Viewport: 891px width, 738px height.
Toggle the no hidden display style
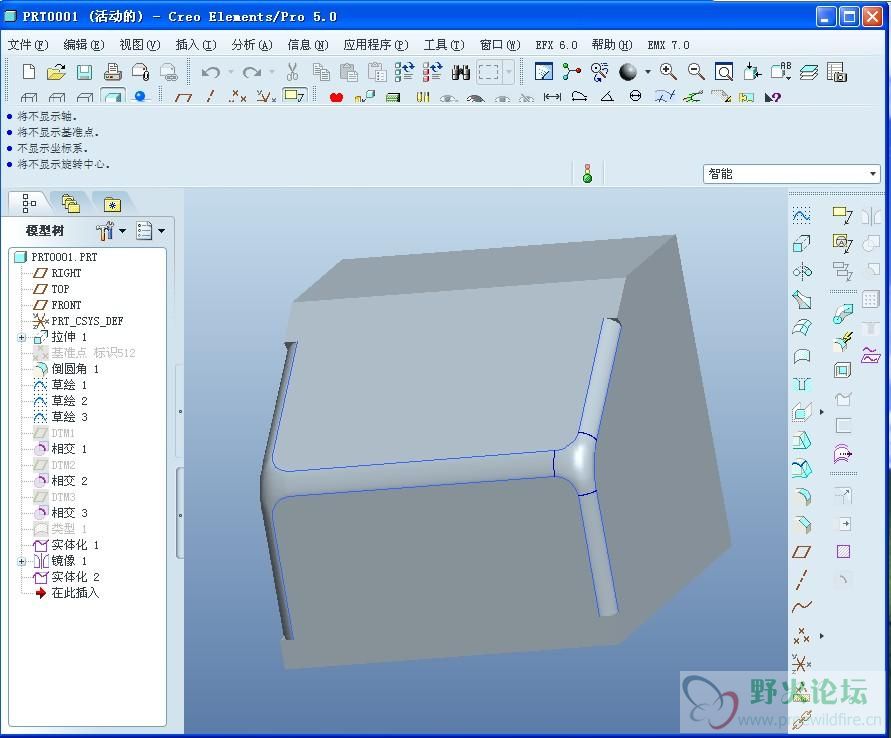click(x=85, y=98)
